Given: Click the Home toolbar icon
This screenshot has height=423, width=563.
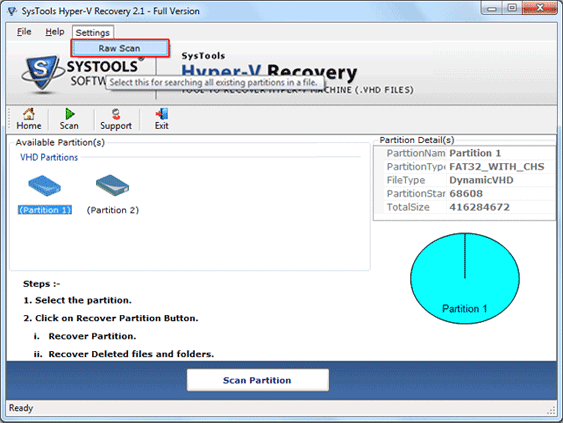Looking at the screenshot, I should click(x=29, y=119).
